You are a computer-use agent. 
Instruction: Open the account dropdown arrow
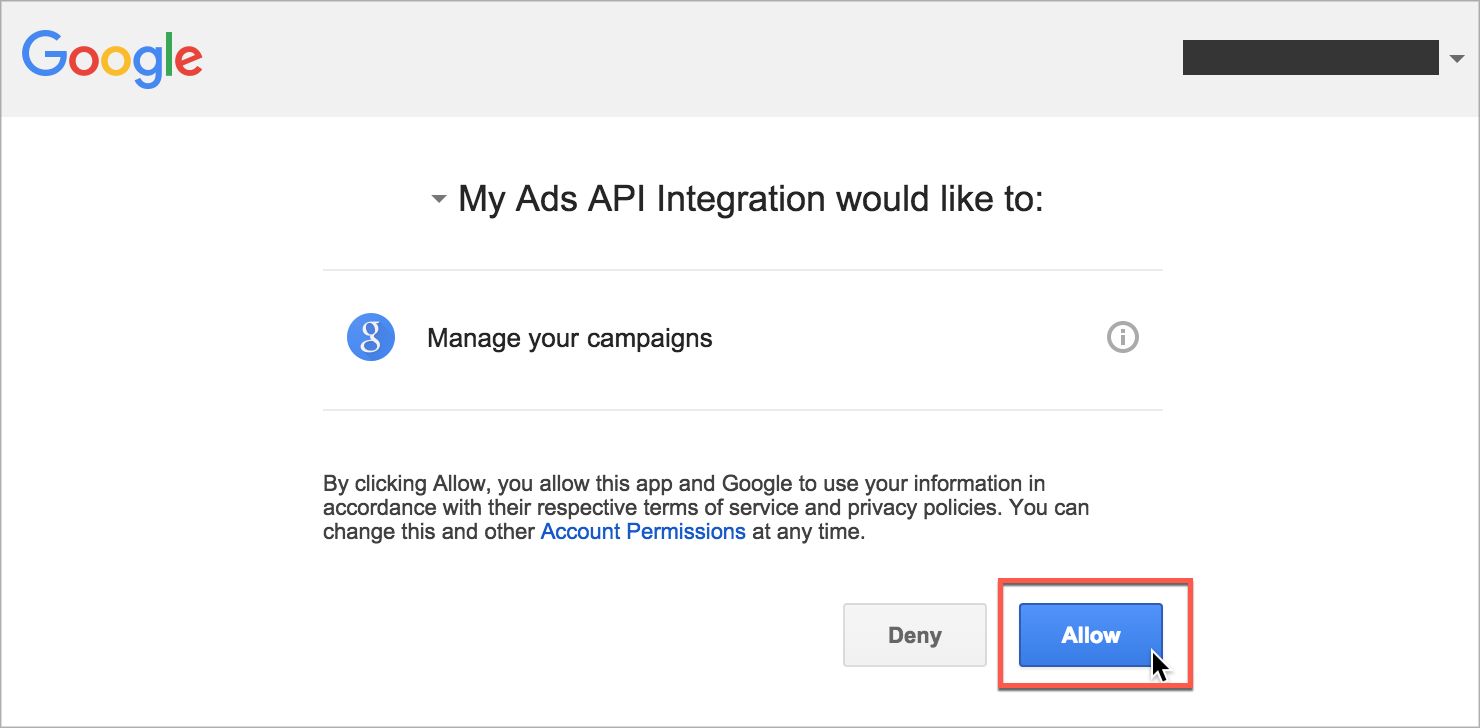tap(1456, 58)
